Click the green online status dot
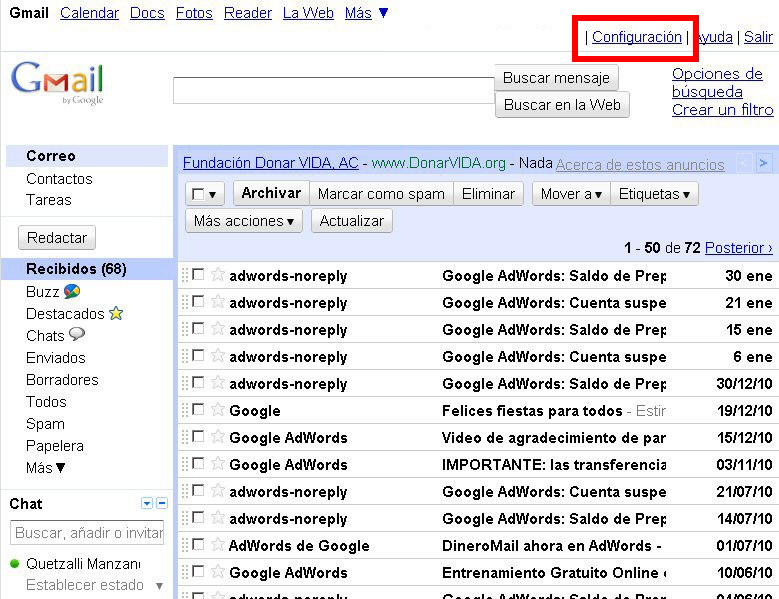Screen dimensions: 779x599 coord(14,563)
